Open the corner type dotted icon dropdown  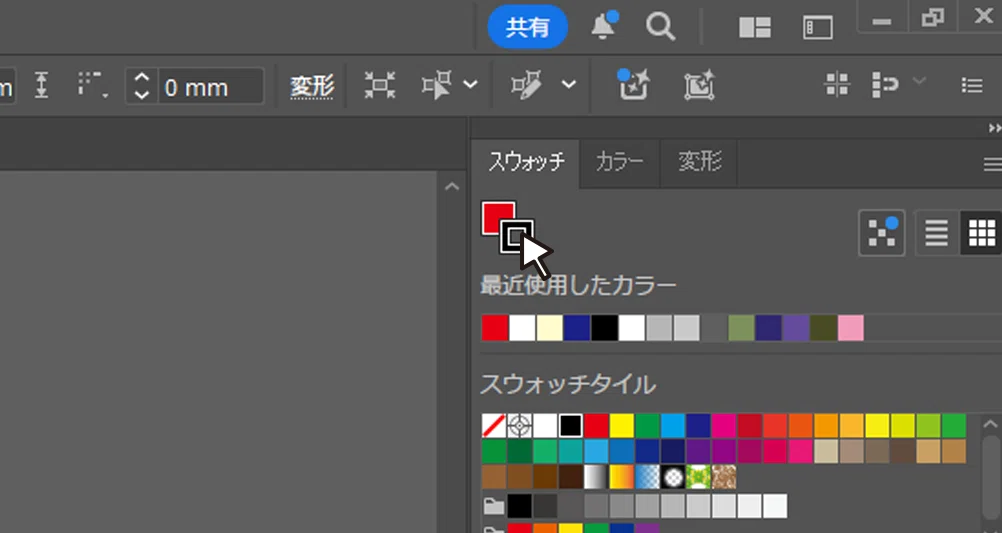[93, 86]
